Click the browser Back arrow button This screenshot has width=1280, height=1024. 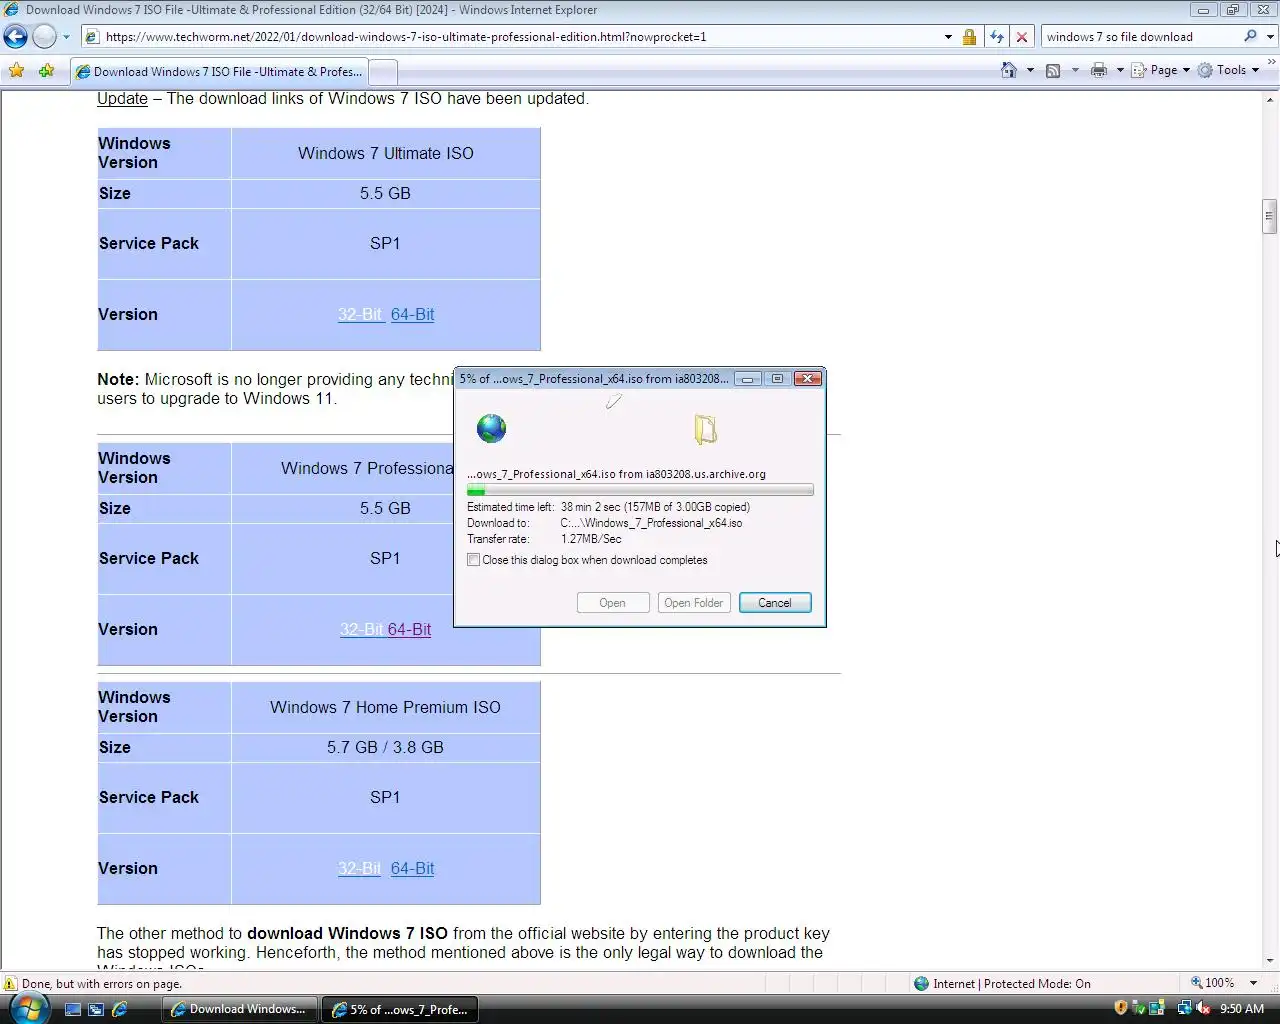pyautogui.click(x=16, y=37)
